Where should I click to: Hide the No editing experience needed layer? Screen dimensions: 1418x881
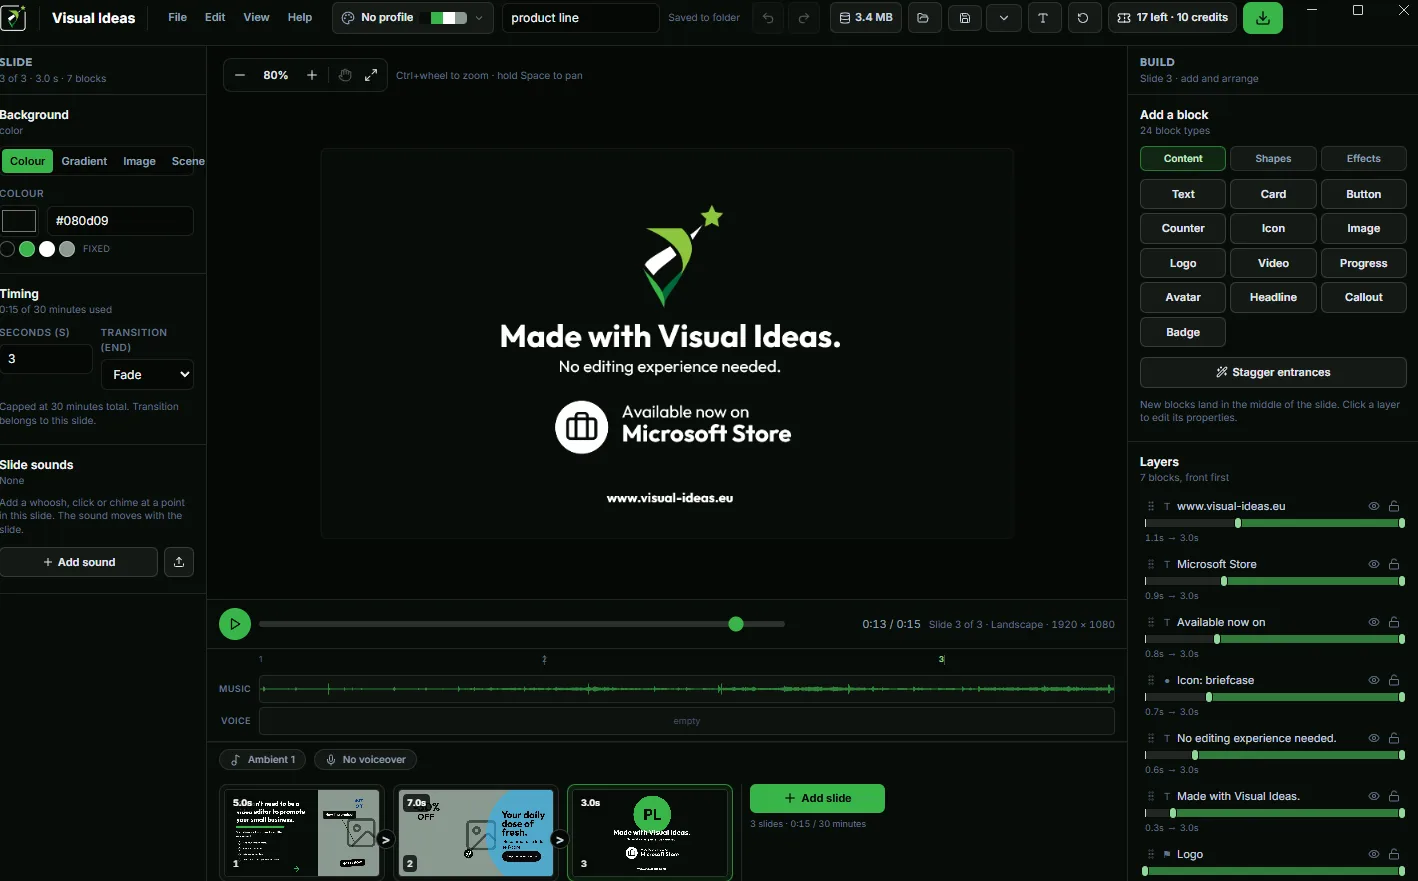1374,738
